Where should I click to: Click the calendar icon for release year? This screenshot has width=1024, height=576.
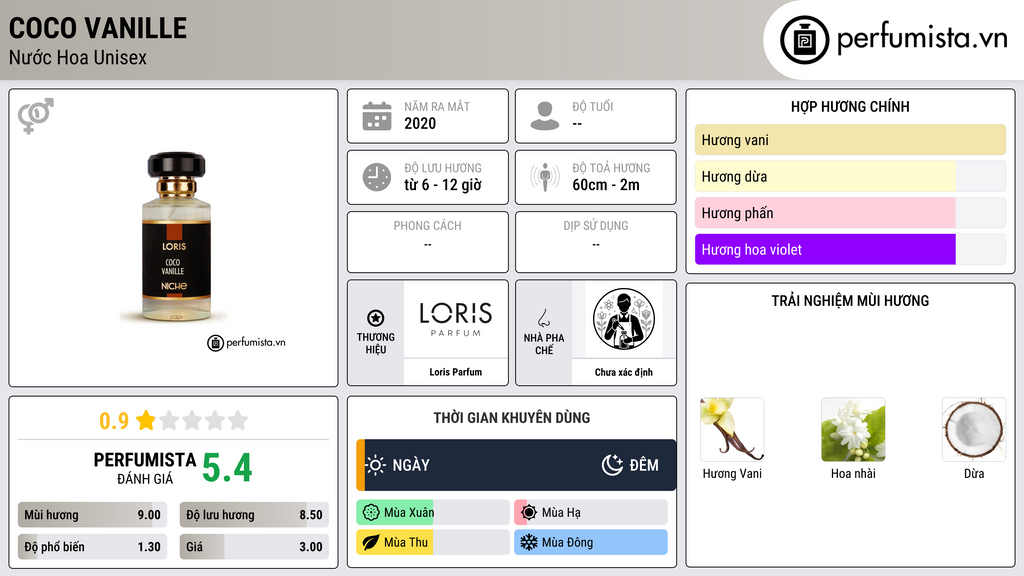[377, 116]
